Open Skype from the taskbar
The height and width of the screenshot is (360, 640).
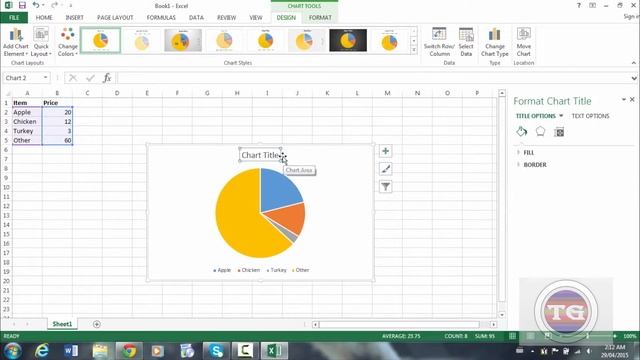click(x=216, y=351)
